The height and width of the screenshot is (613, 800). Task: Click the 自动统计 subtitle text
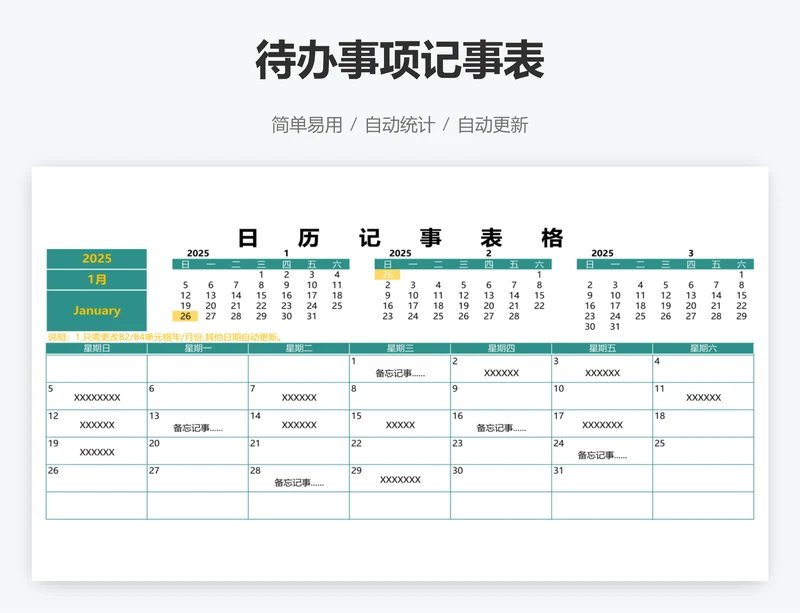tap(400, 125)
